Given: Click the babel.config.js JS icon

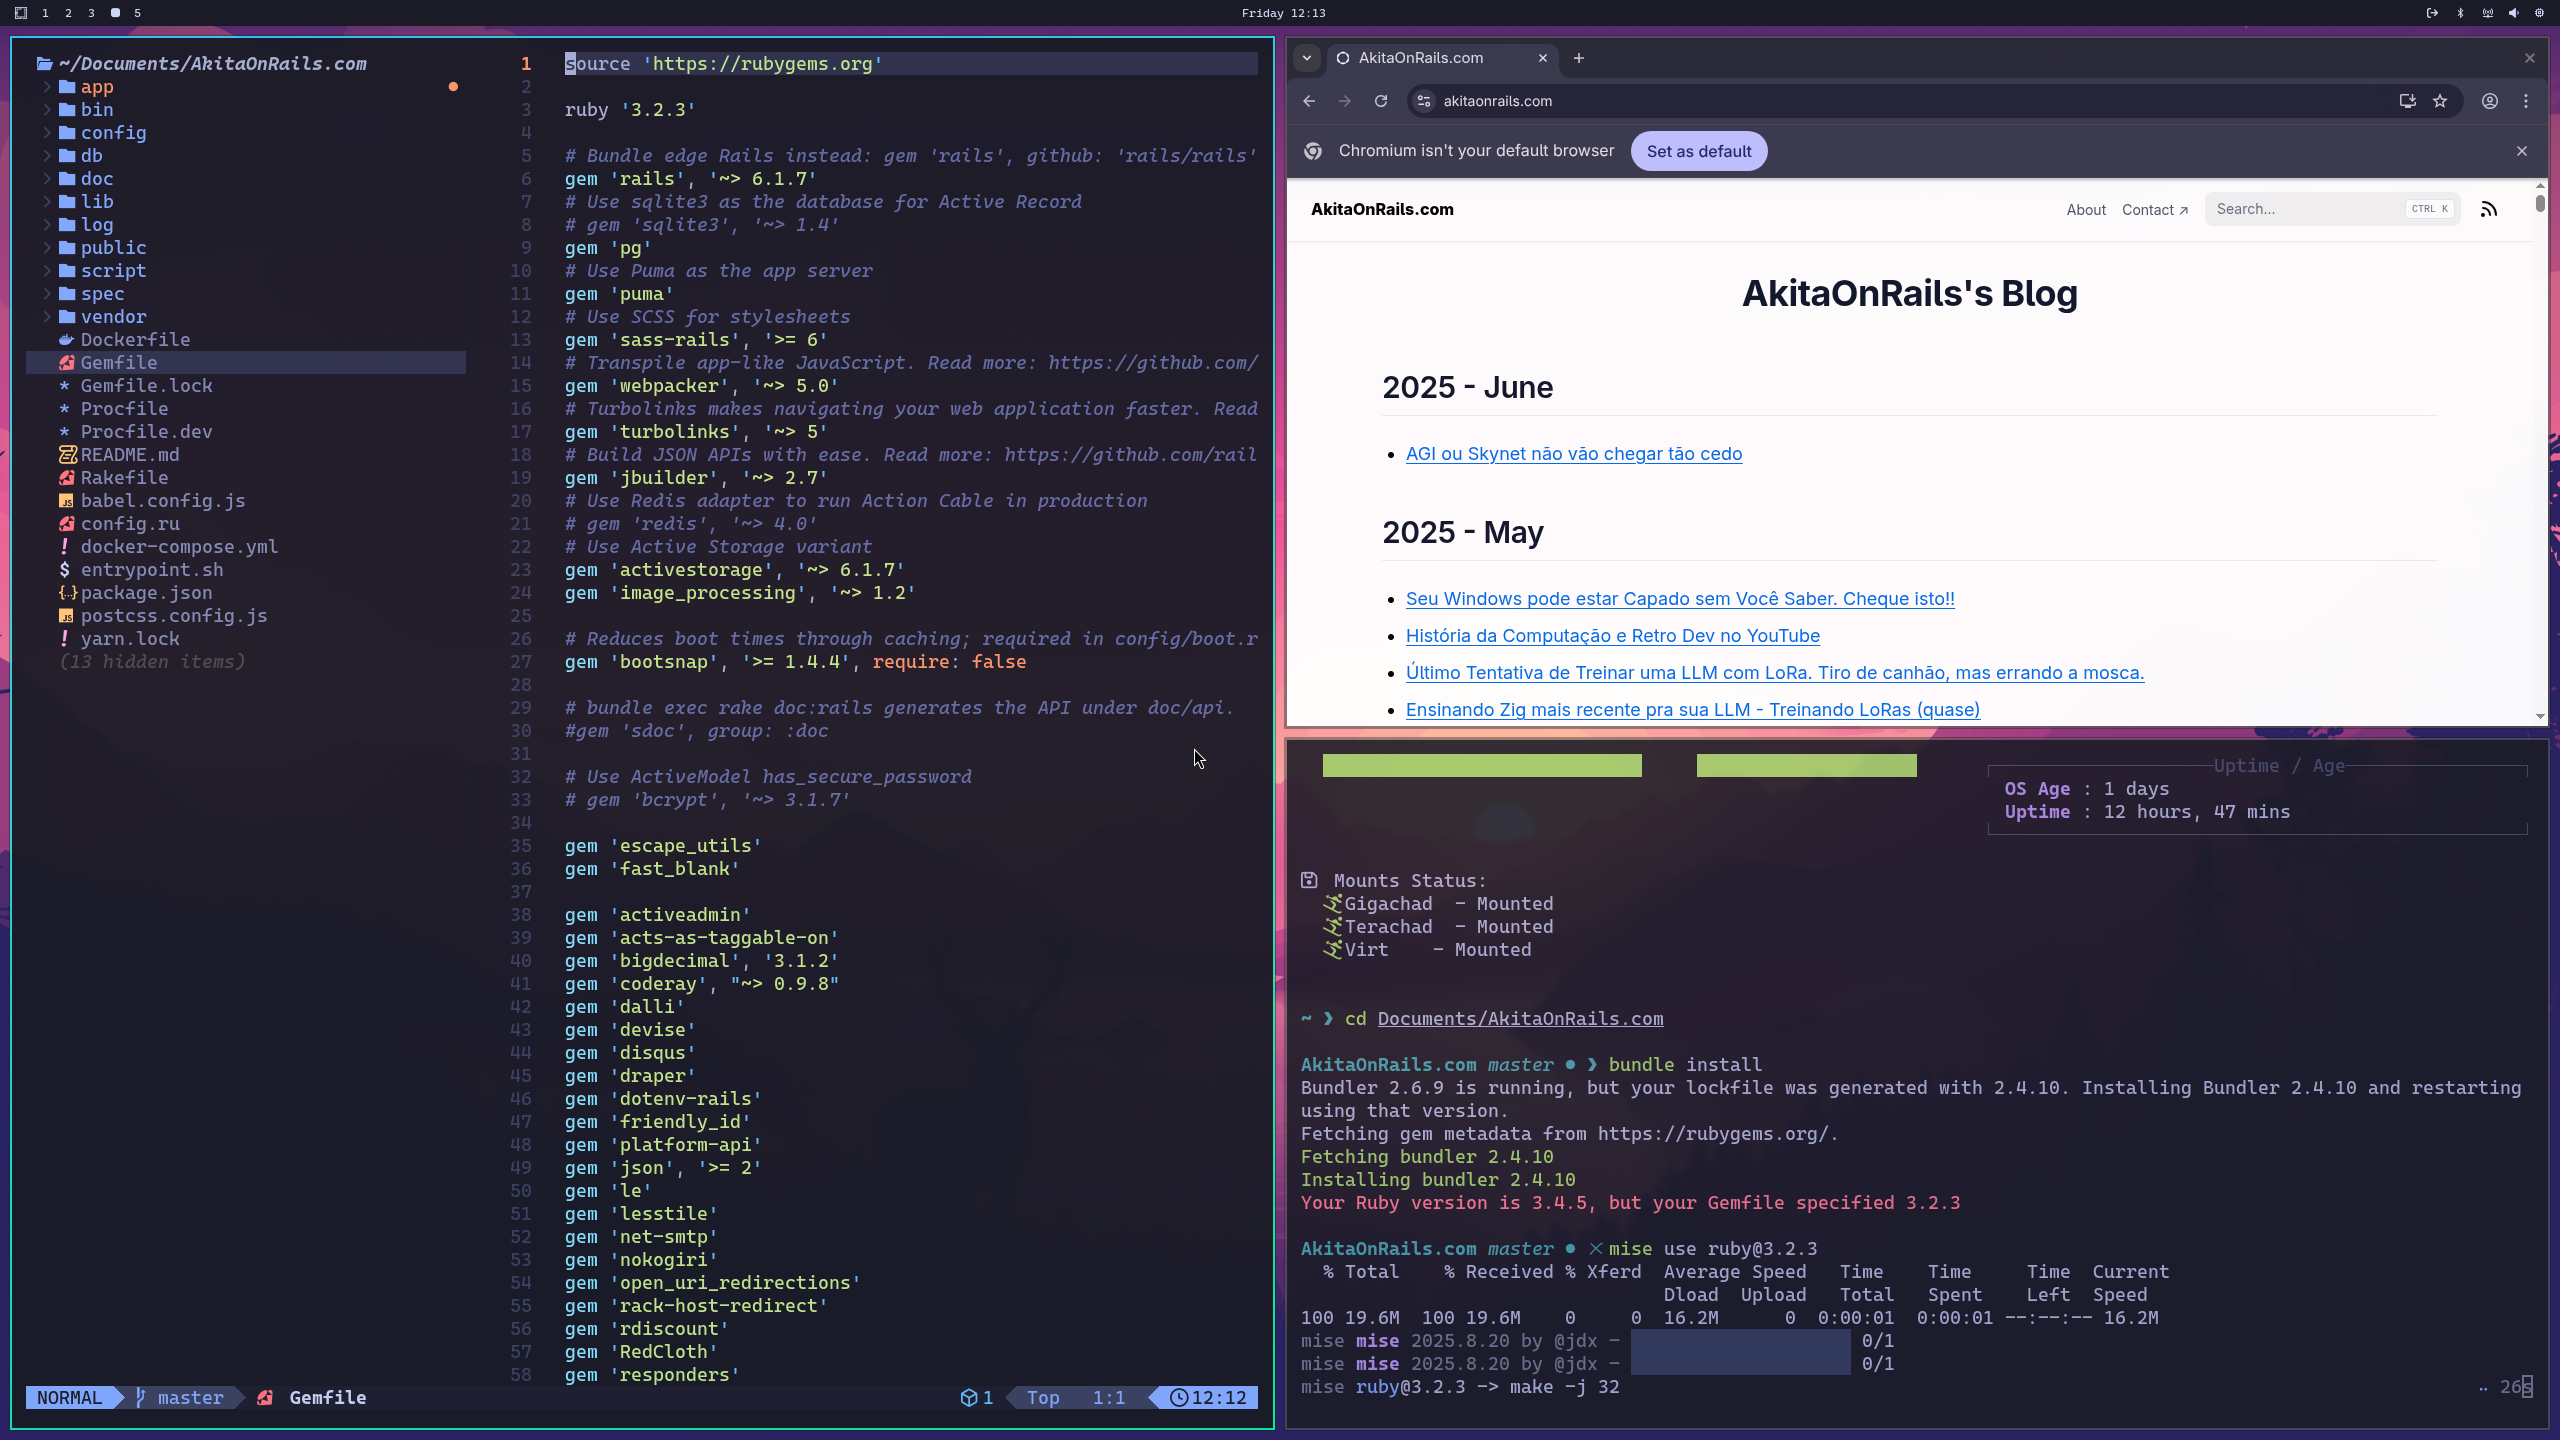Looking at the screenshot, I should point(67,501).
